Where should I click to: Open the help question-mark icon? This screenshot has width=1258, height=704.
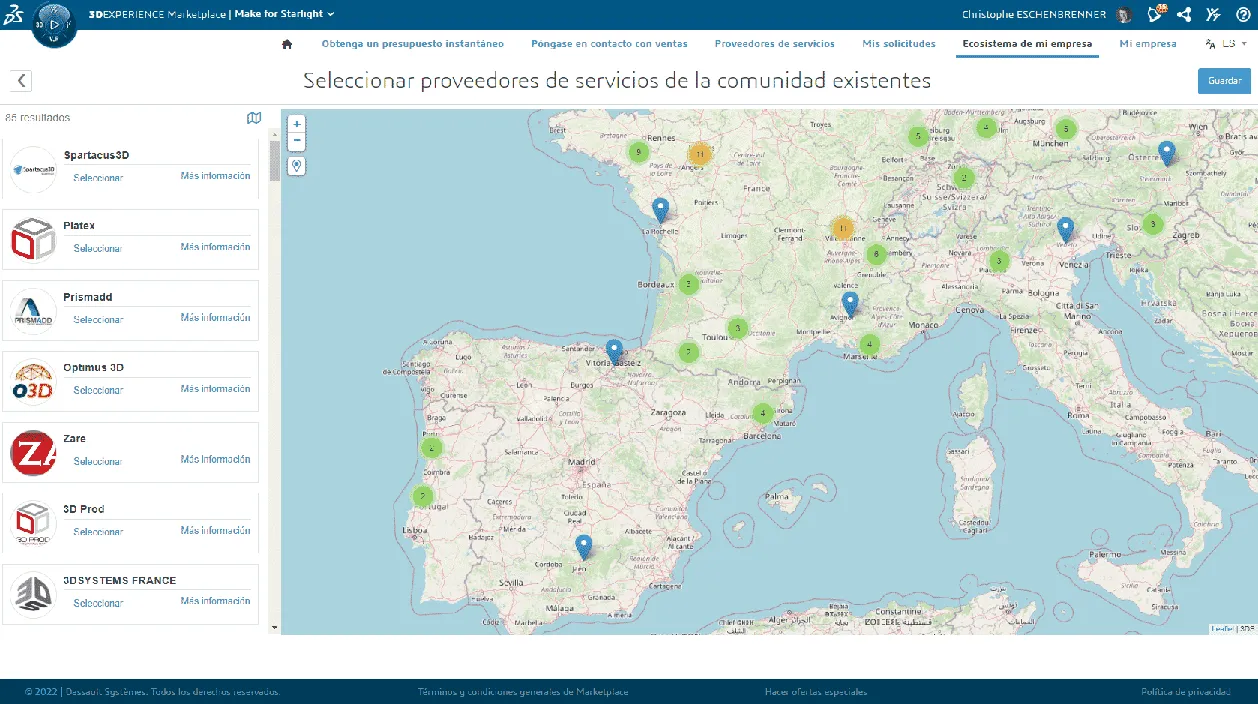1242,15
